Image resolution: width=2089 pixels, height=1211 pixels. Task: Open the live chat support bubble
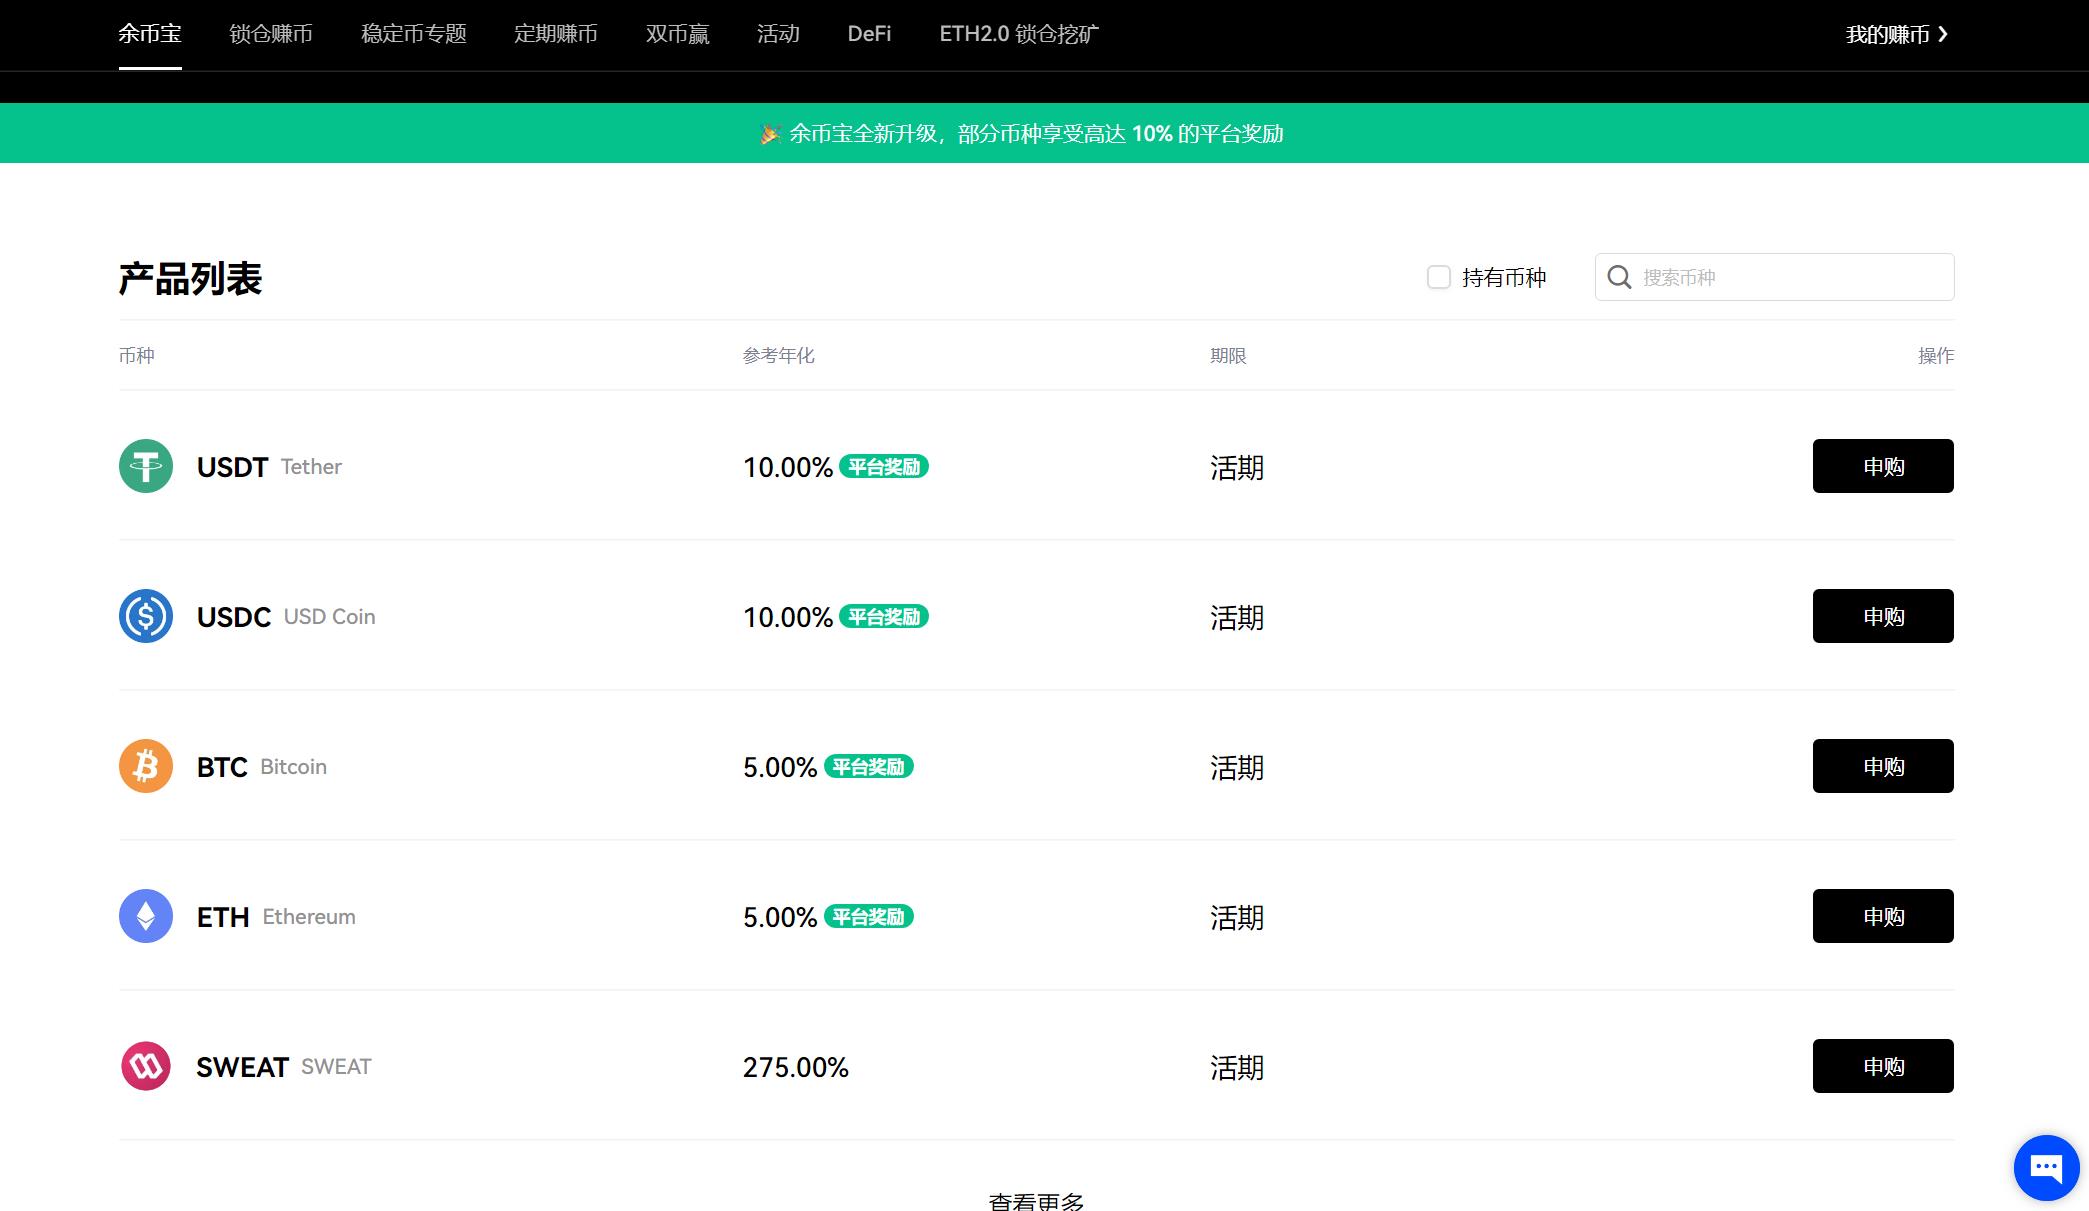pyautogui.click(x=2046, y=1167)
